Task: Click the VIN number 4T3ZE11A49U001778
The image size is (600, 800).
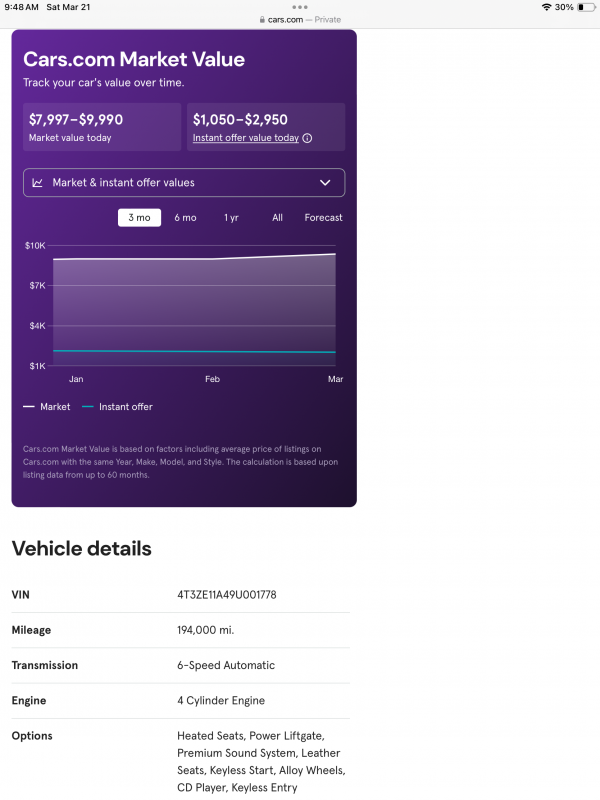Action: [x=227, y=595]
